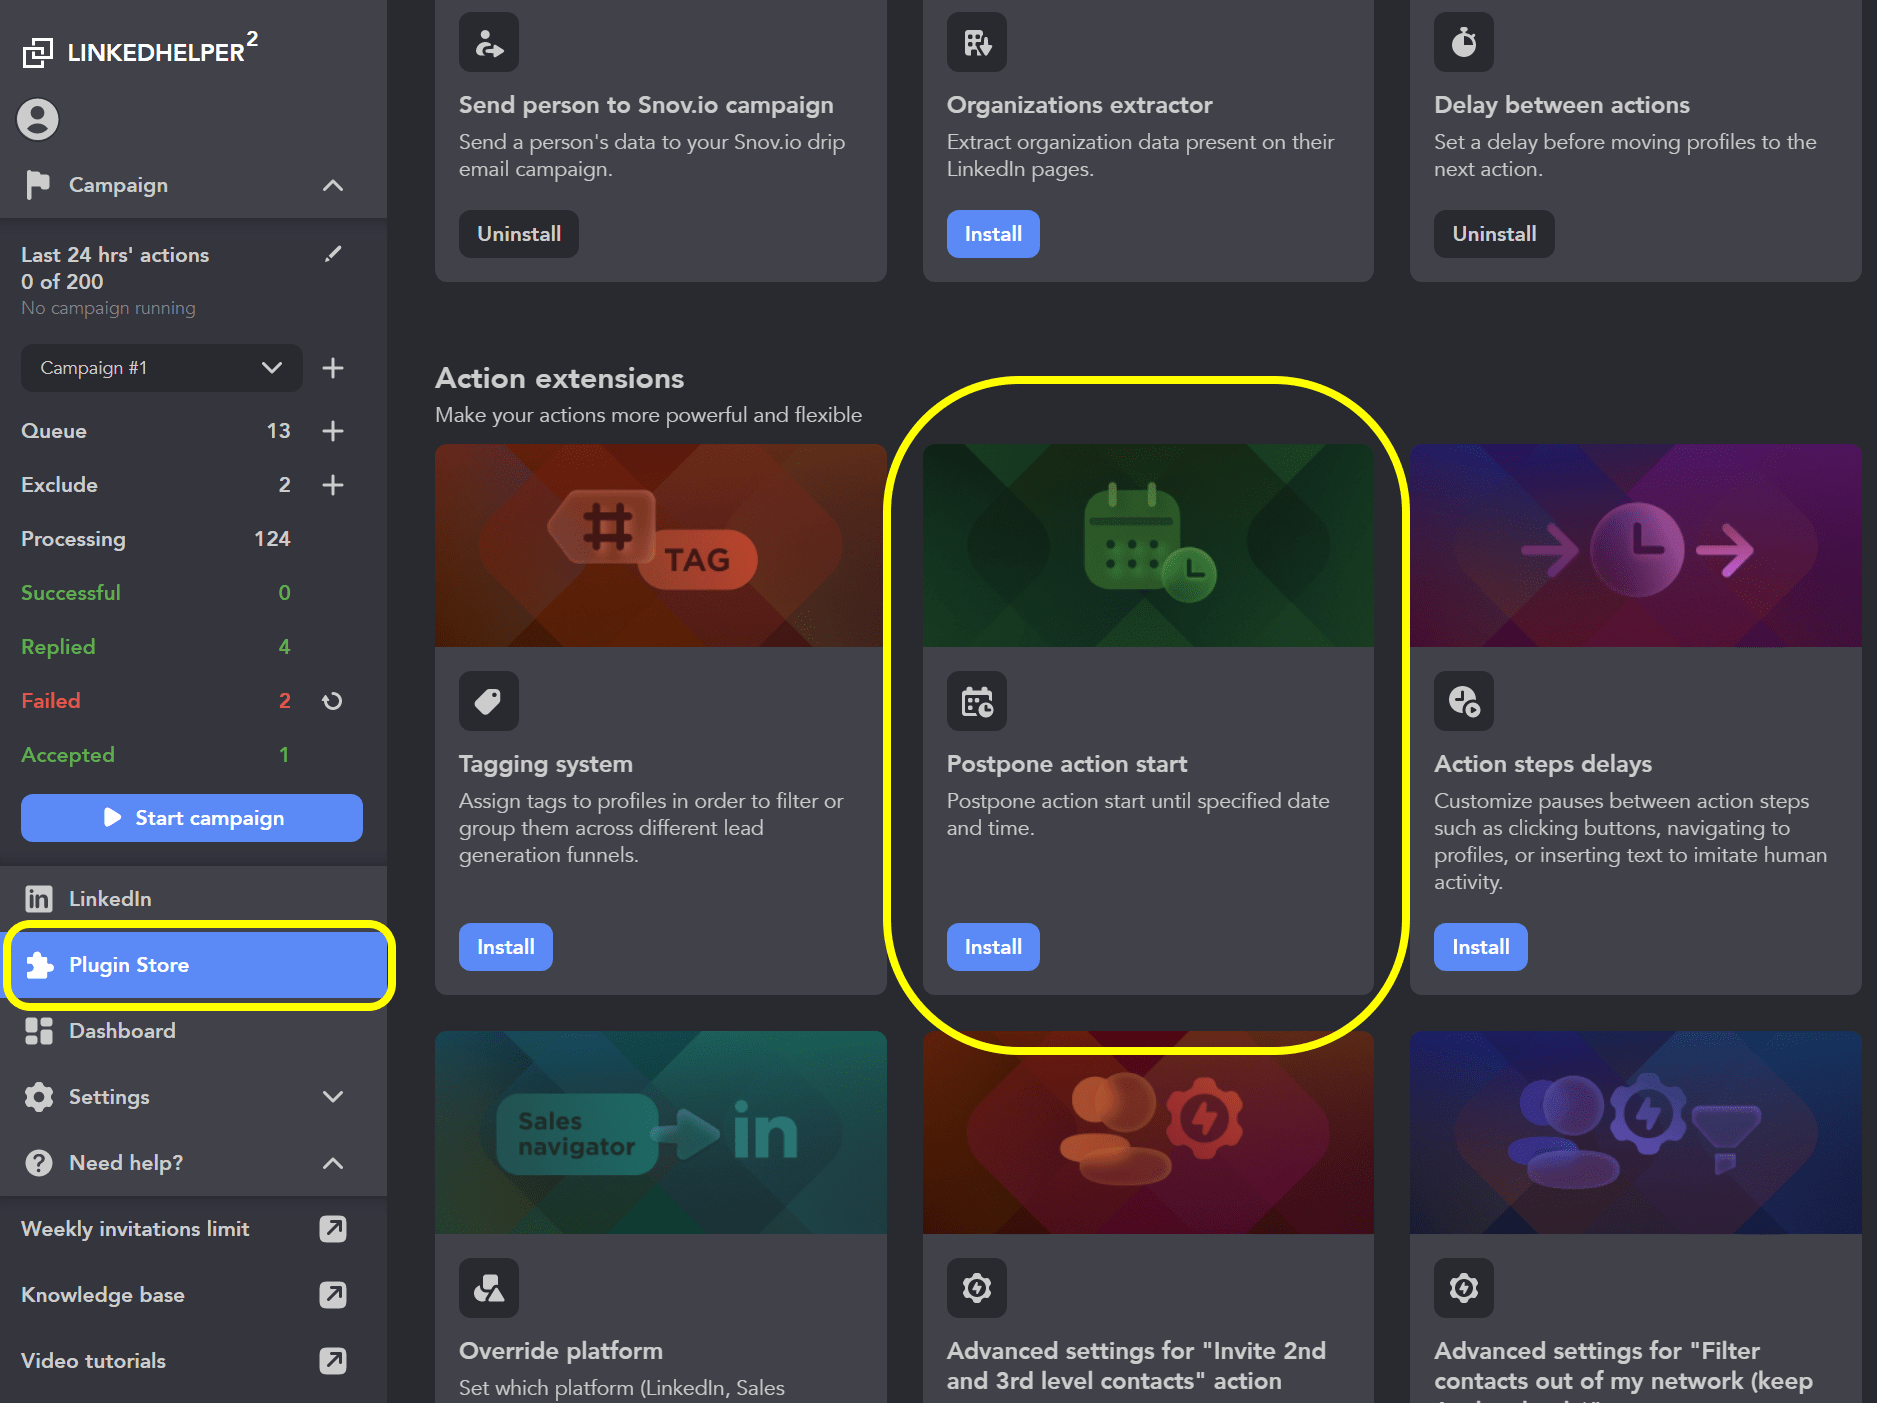This screenshot has height=1403, width=1877.
Task: Retry failed profiles using the refresh icon
Action: [332, 701]
